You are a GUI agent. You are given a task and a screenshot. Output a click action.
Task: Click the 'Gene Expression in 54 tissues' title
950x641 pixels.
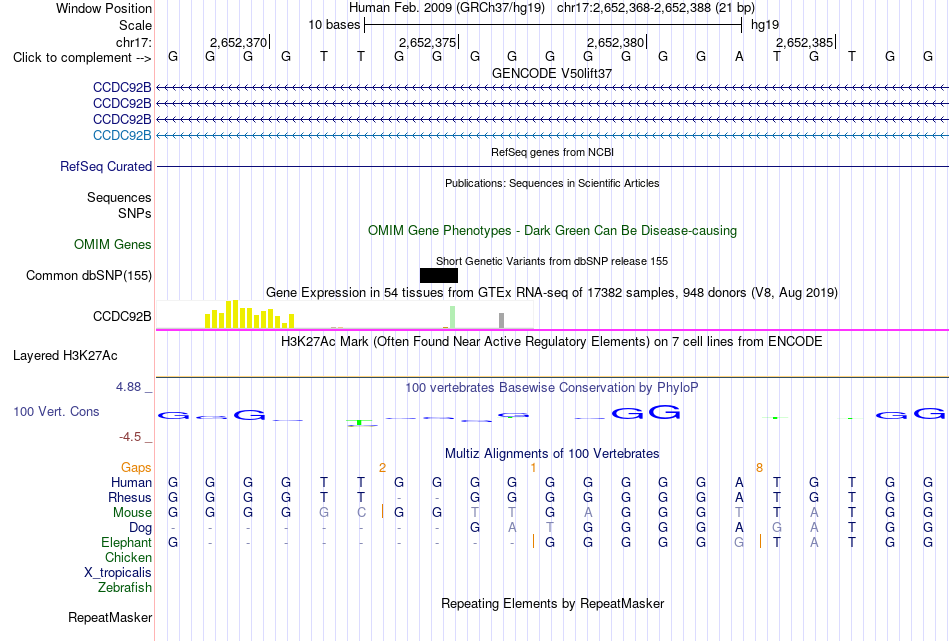(552, 293)
